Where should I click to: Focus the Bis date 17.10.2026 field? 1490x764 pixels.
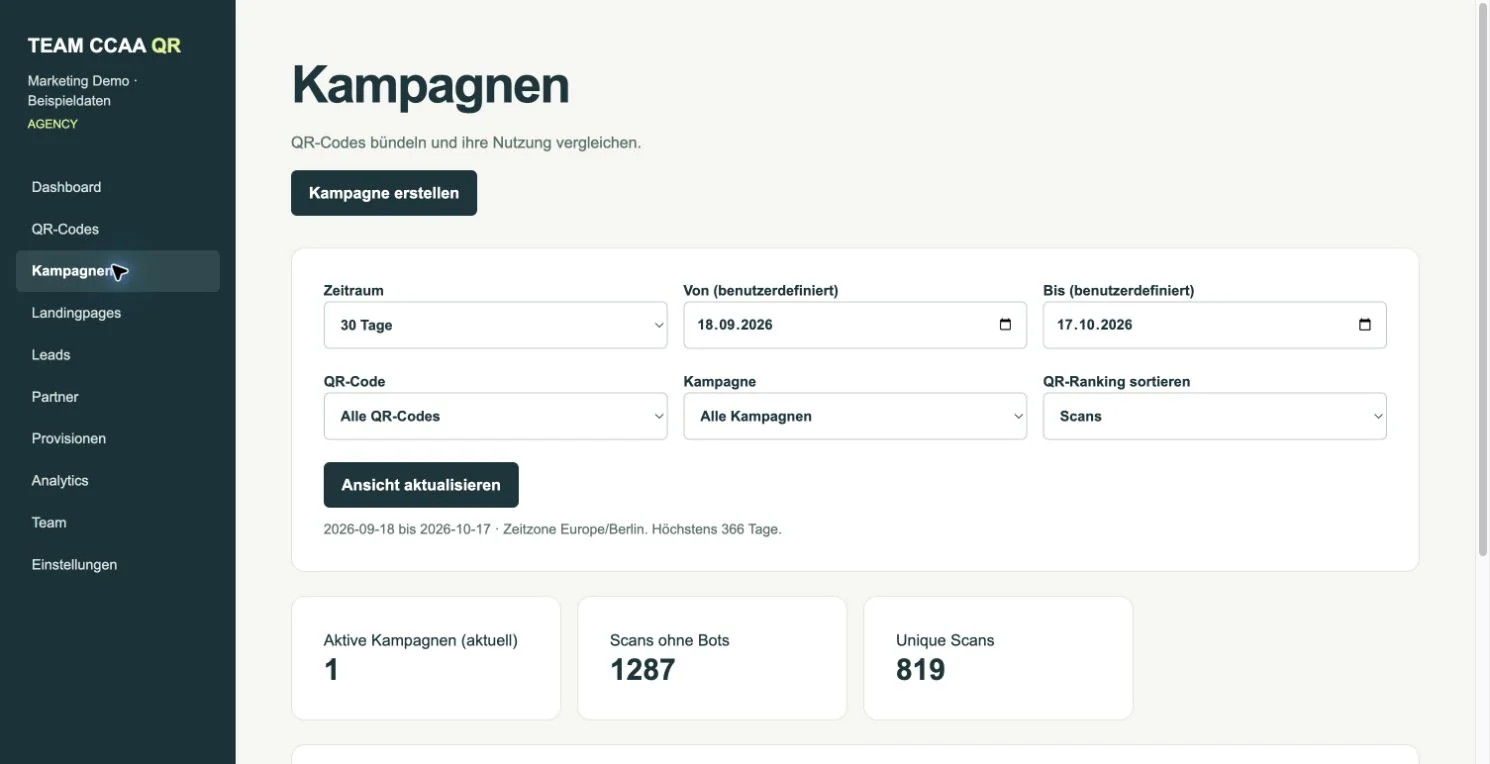click(x=1215, y=325)
